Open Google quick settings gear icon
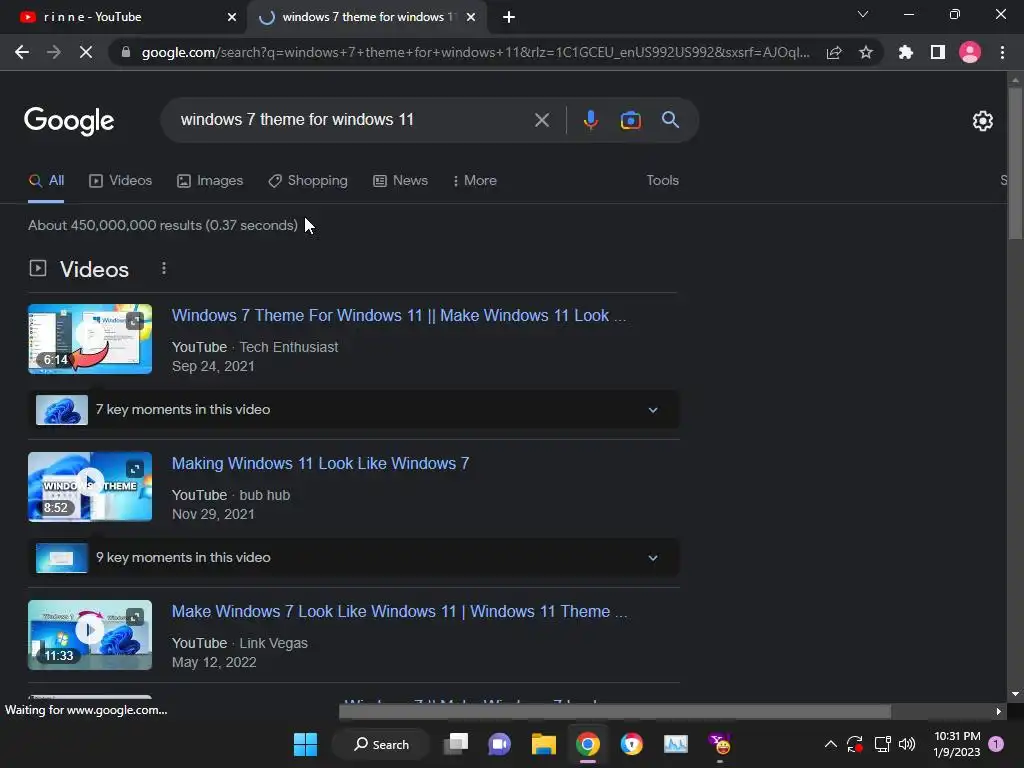This screenshot has width=1024, height=768. (x=983, y=121)
